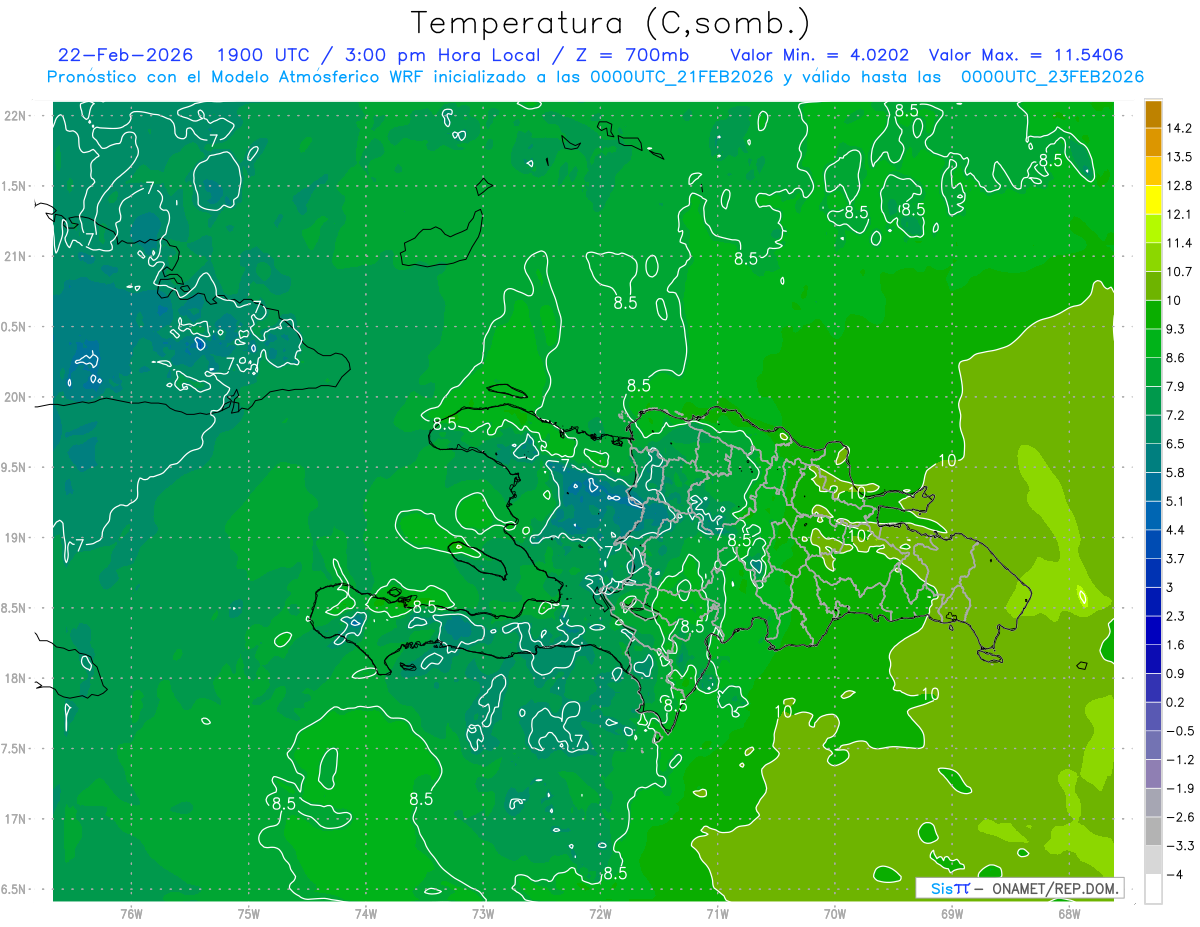The height and width of the screenshot is (927, 1200).
Task: Click the "-4" color scale label
Action: point(1174,875)
